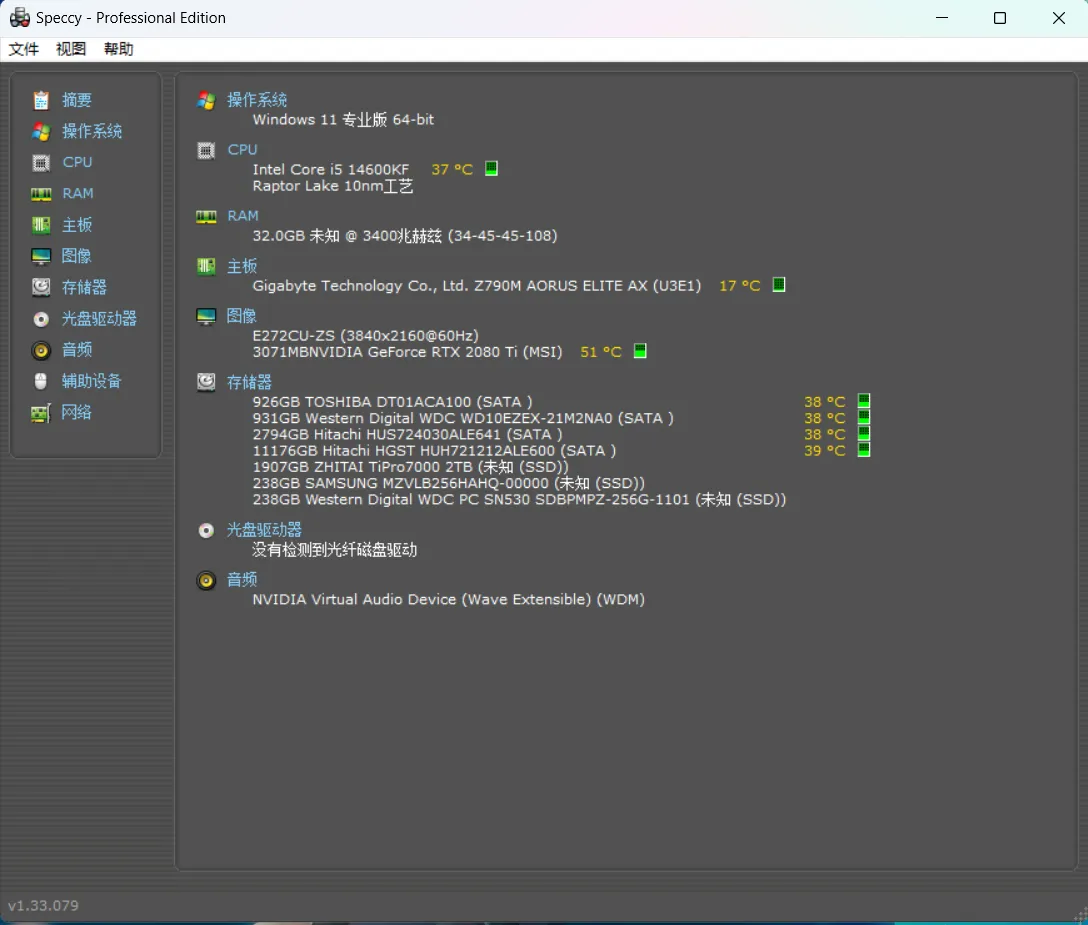1088x925 pixels.
Task: Click the 存储器 hard drive icon in sidebar
Action: [x=41, y=287]
